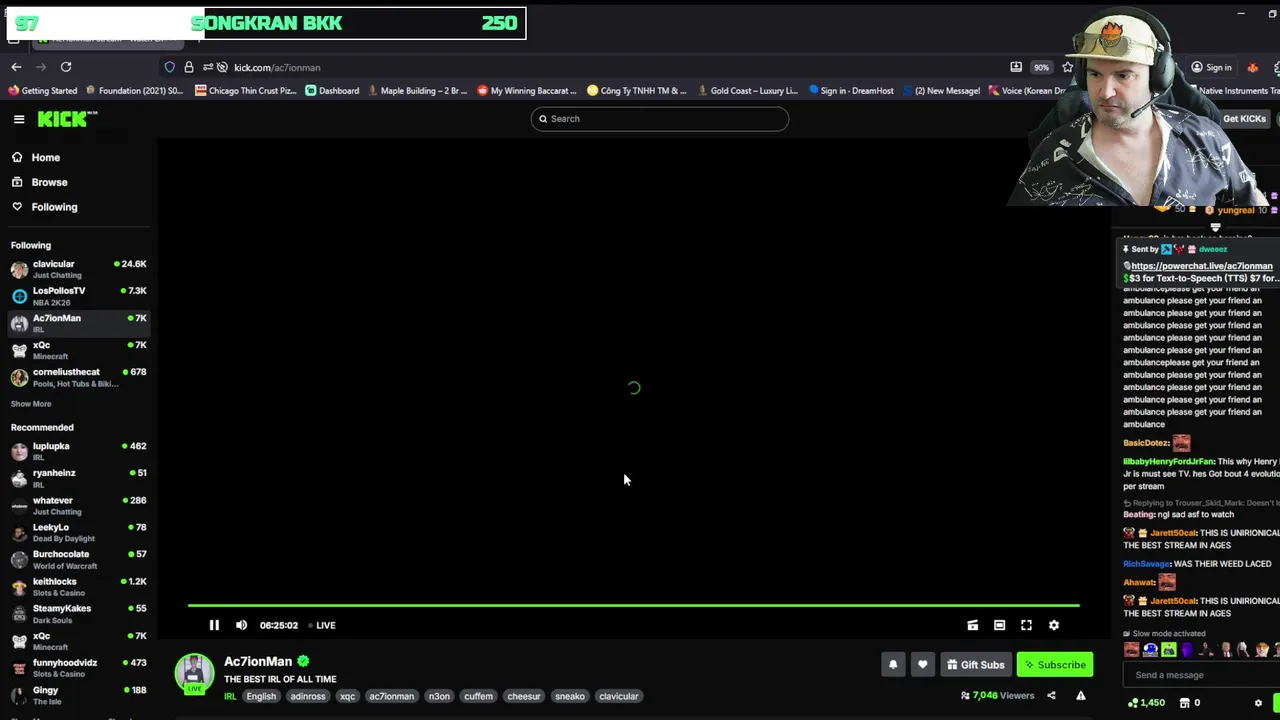
Task: Jump to LIVE indicator
Action: [322, 625]
